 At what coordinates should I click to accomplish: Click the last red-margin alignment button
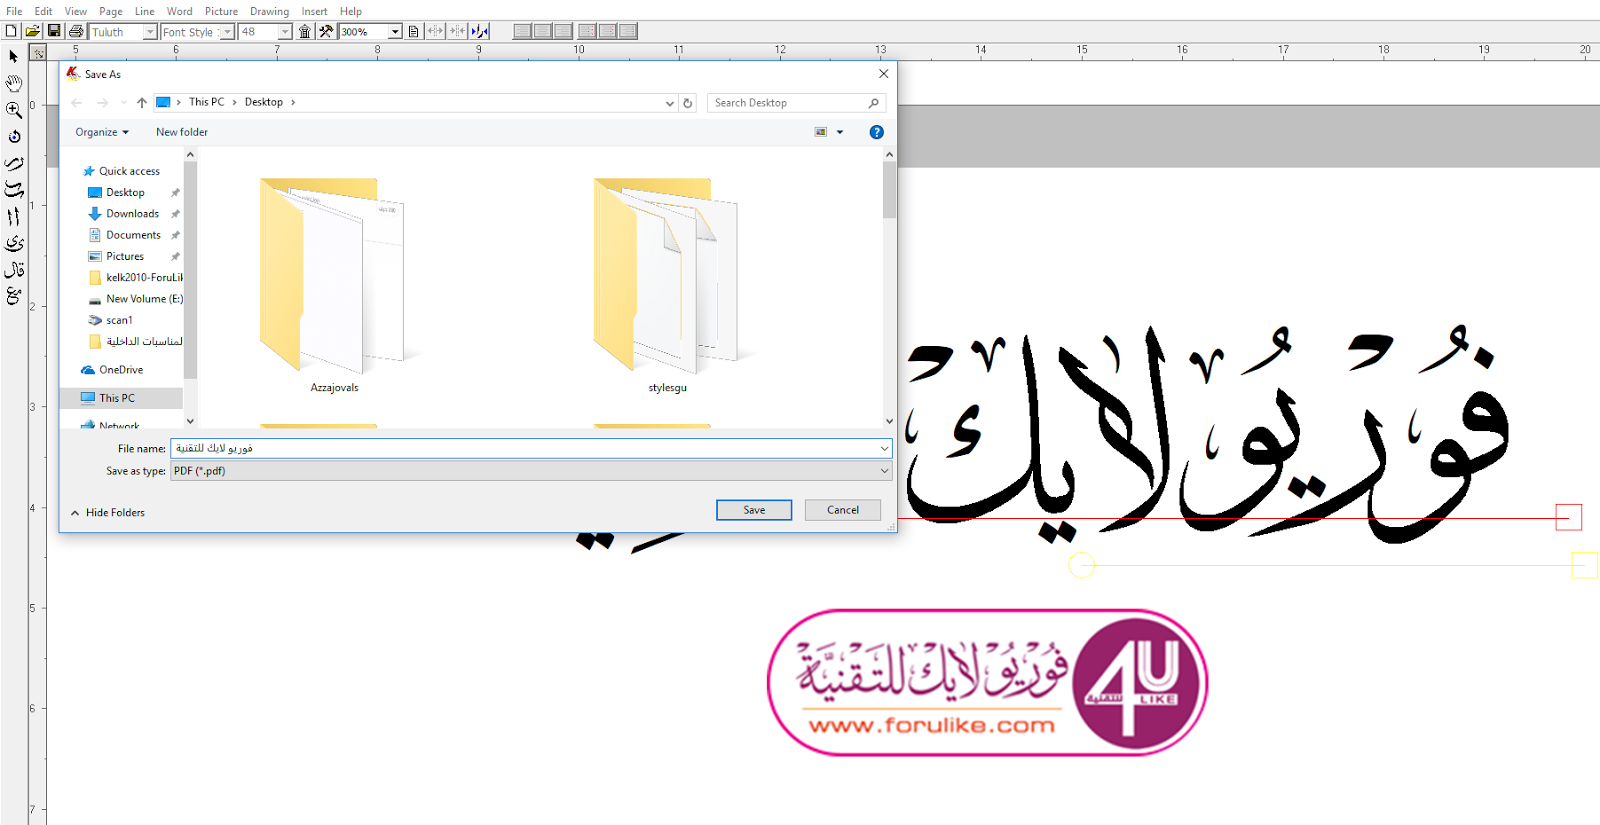(628, 32)
